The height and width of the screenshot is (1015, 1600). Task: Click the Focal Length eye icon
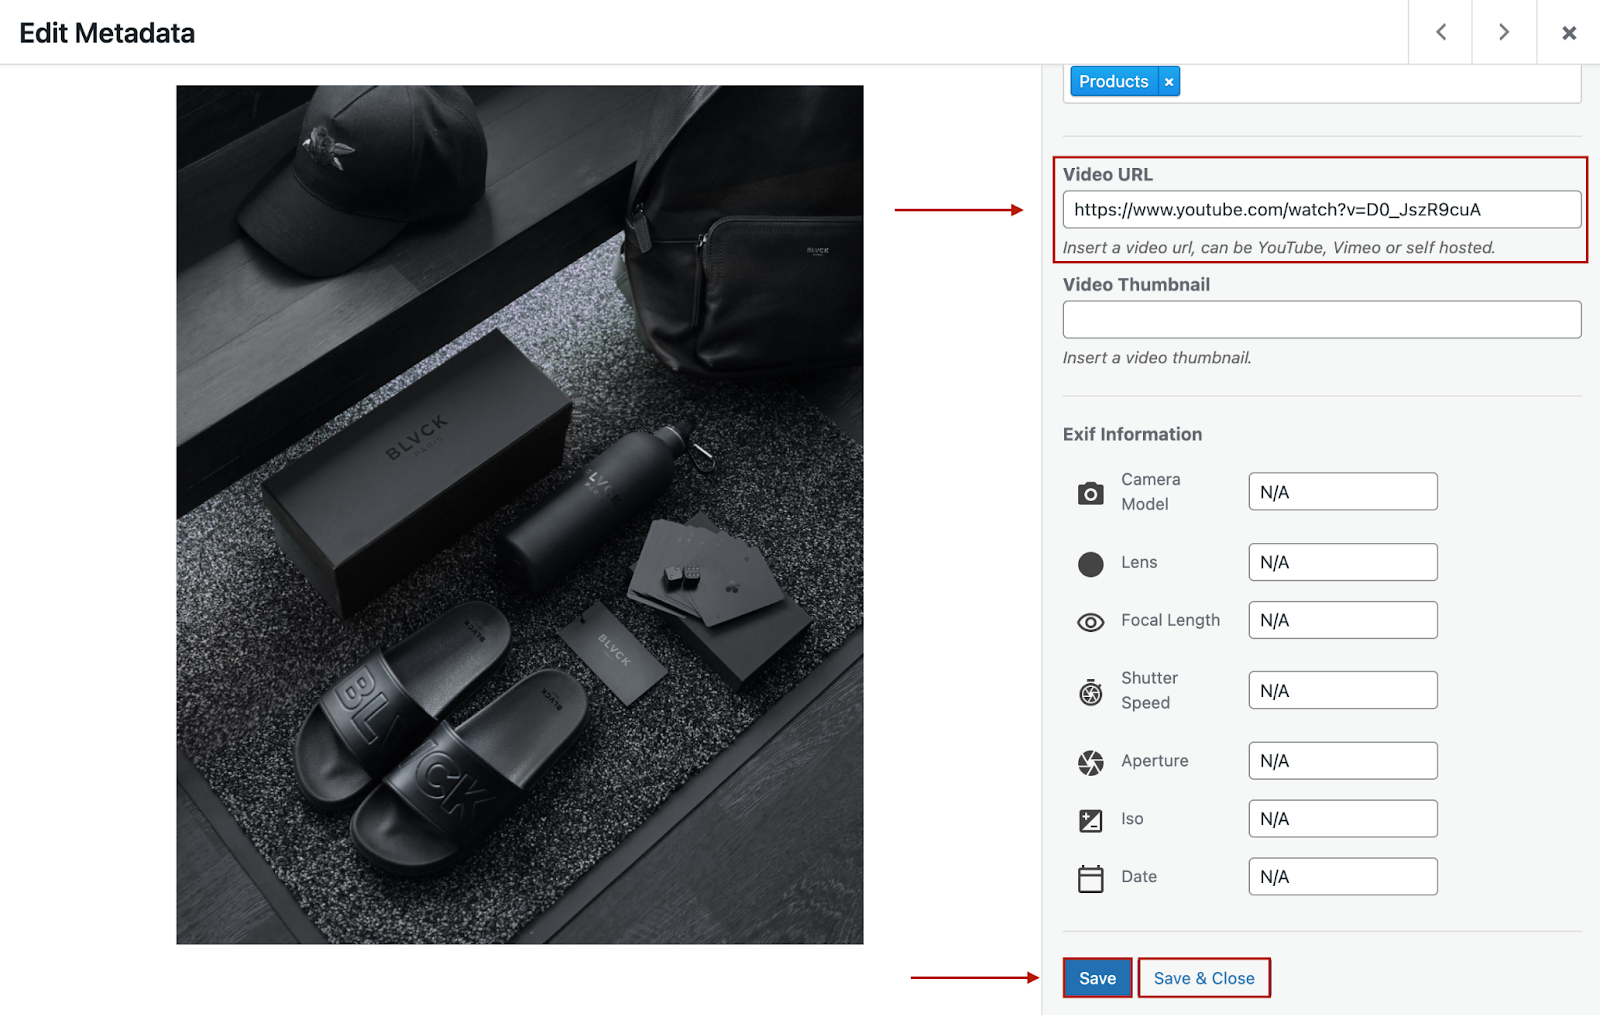1091,622
